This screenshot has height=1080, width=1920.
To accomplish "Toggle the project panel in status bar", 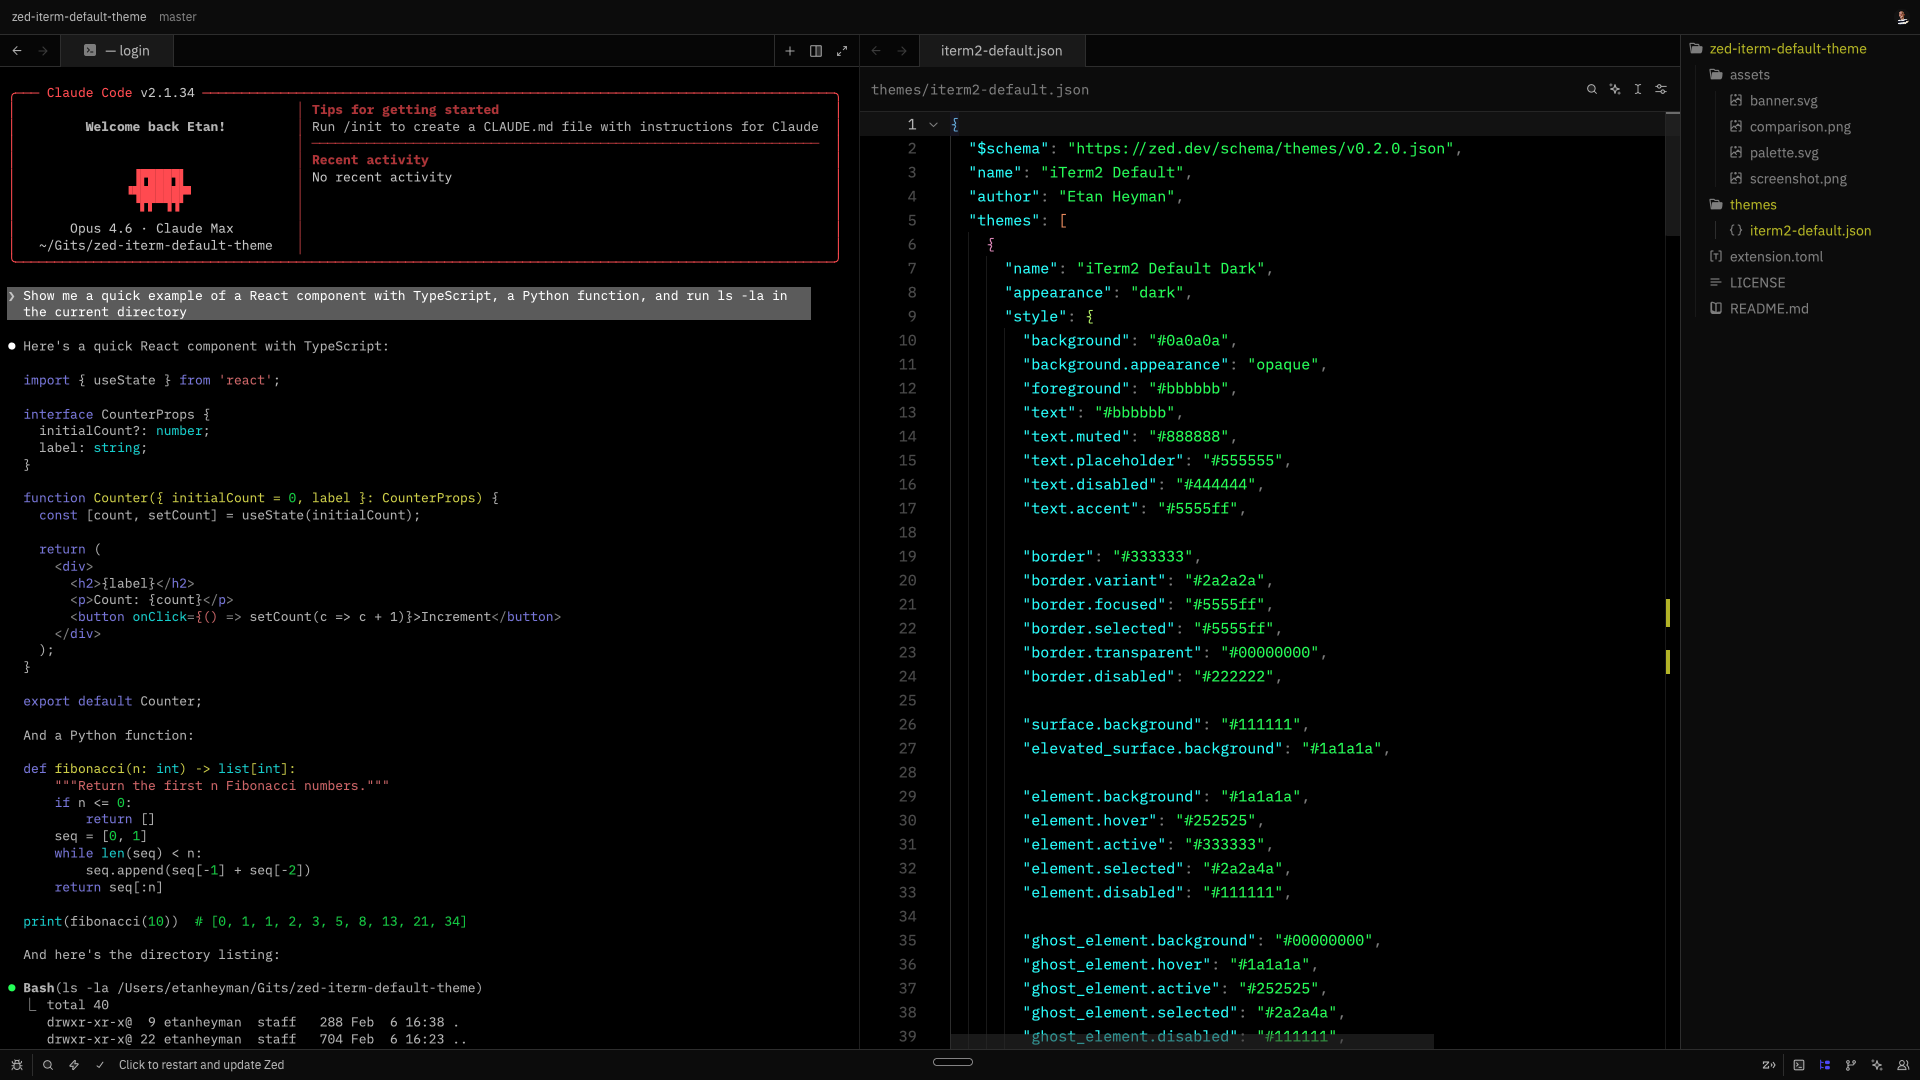I will coord(1825,1065).
